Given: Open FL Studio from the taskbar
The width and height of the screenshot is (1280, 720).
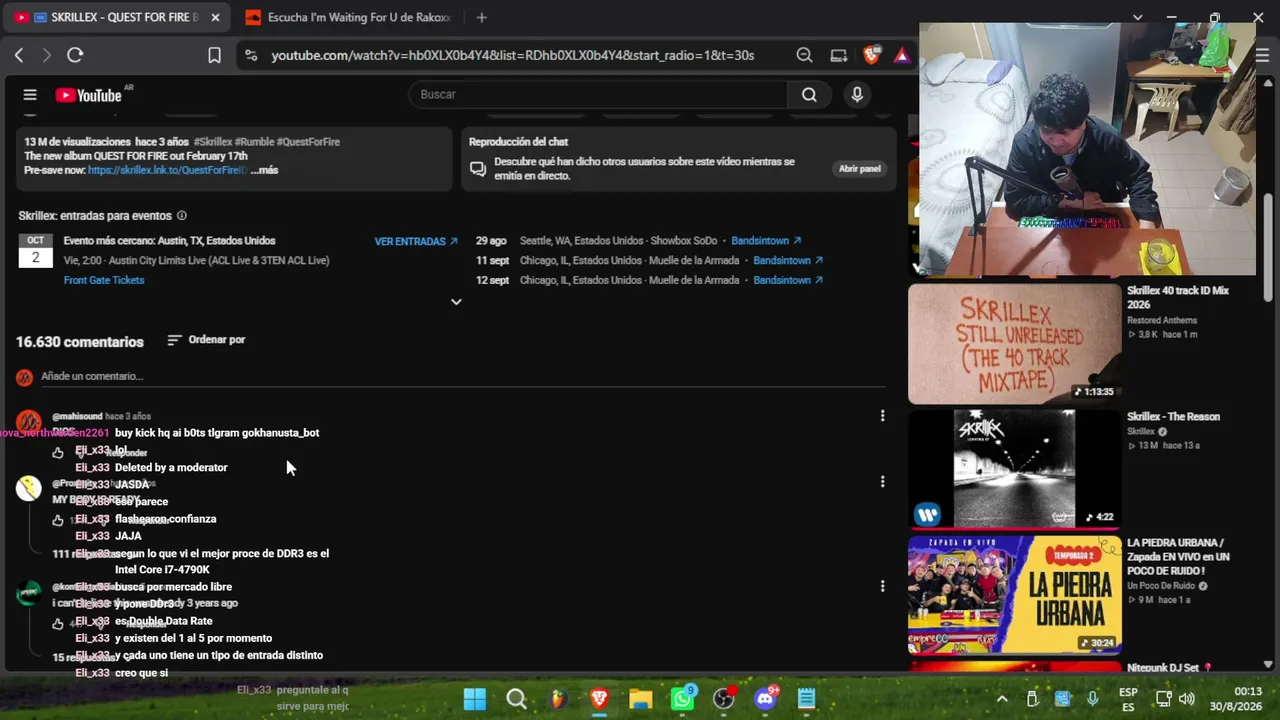Looking at the screenshot, I should pyautogui.click(x=557, y=698).
